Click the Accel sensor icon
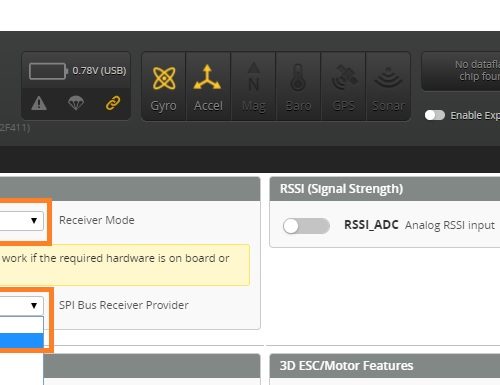The image size is (500, 385). pos(207,77)
